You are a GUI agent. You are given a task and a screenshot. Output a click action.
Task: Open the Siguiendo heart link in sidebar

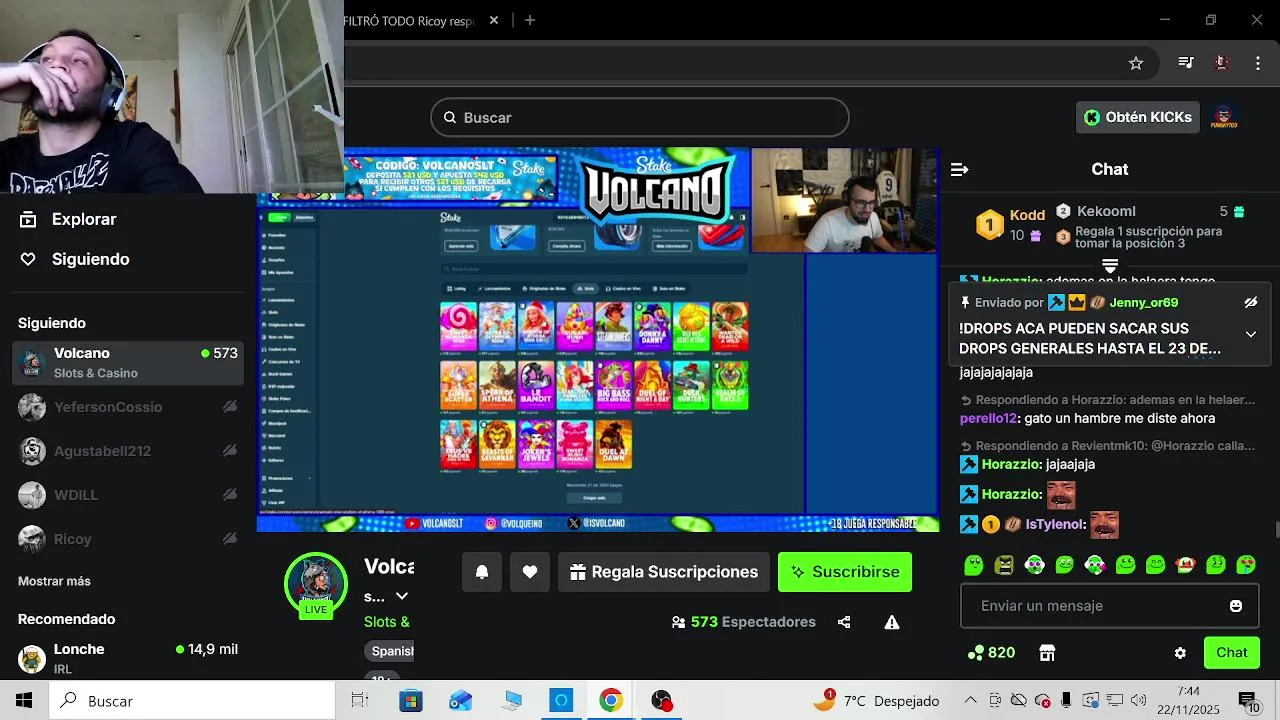75,259
